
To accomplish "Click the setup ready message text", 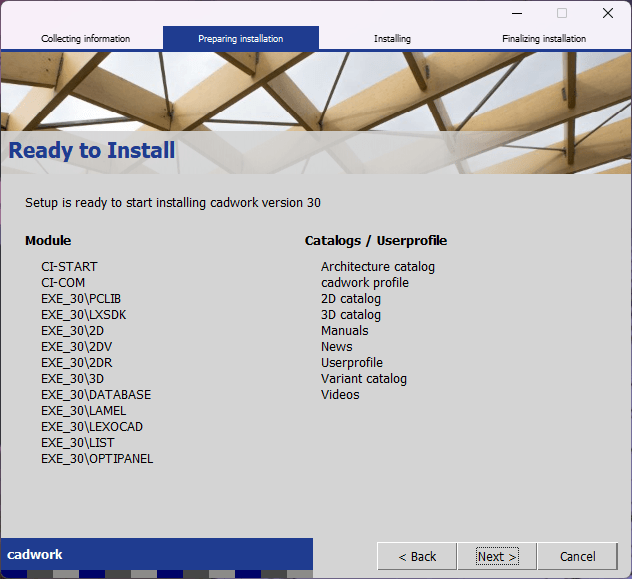I will pyautogui.click(x=173, y=203).
